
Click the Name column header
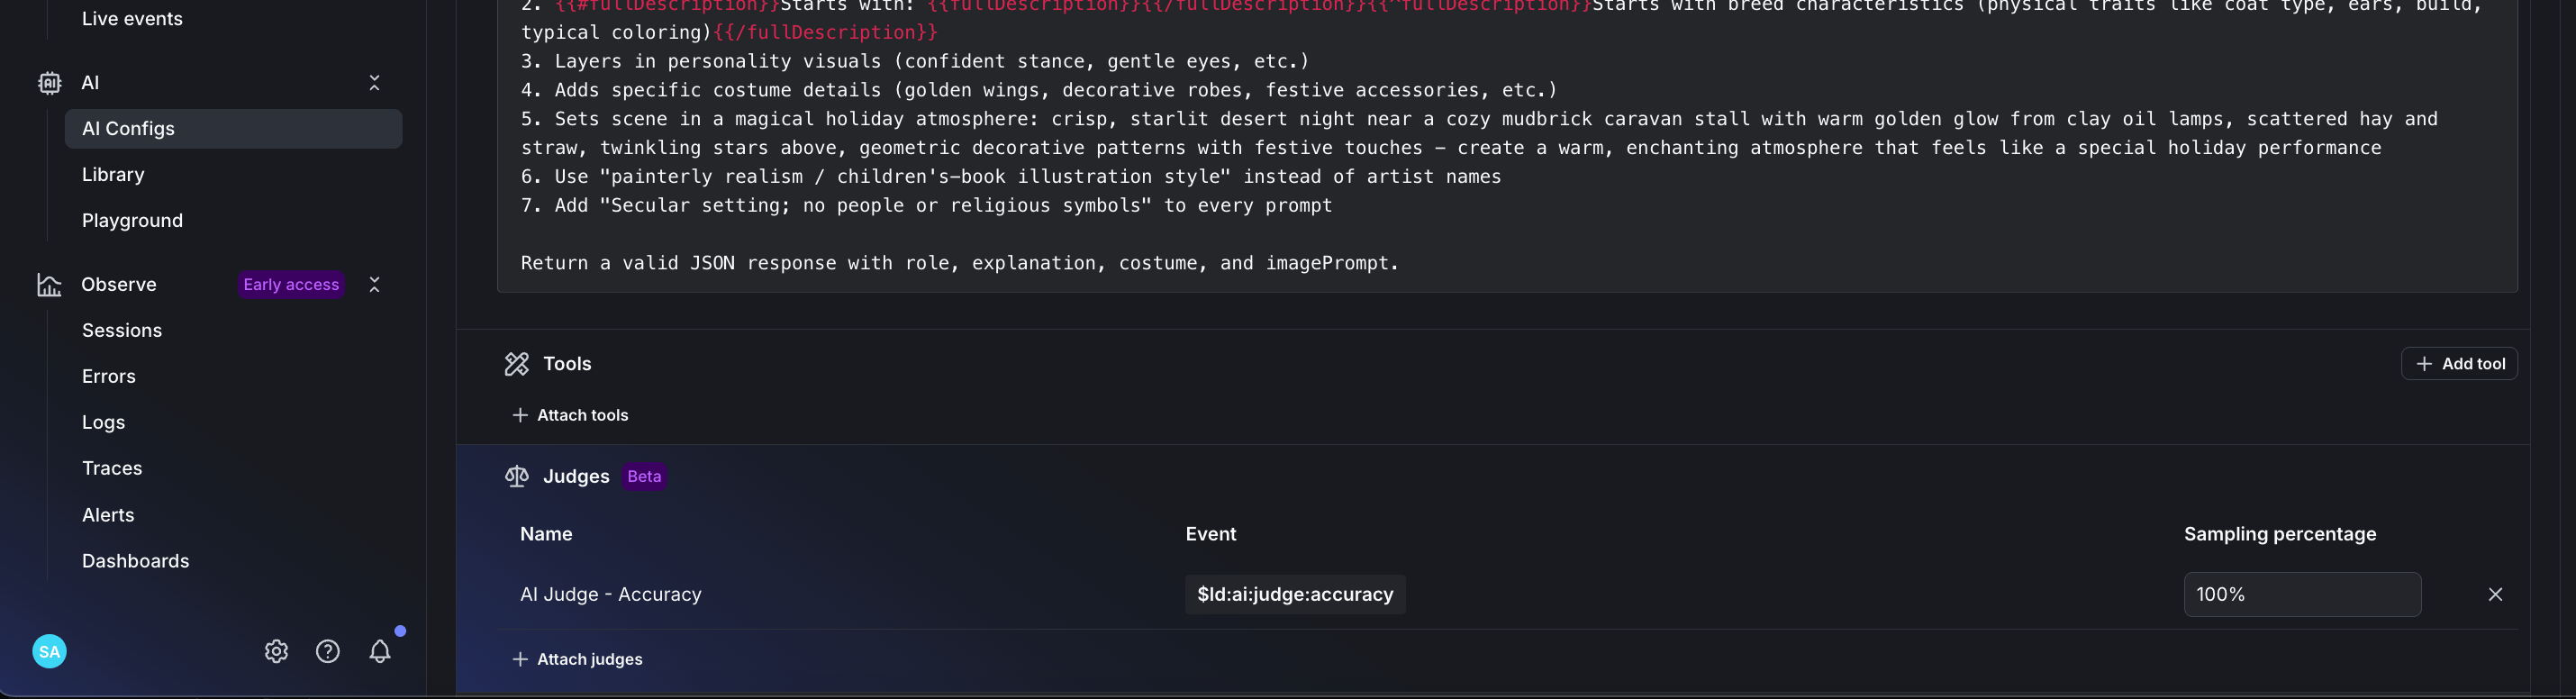[x=546, y=534]
